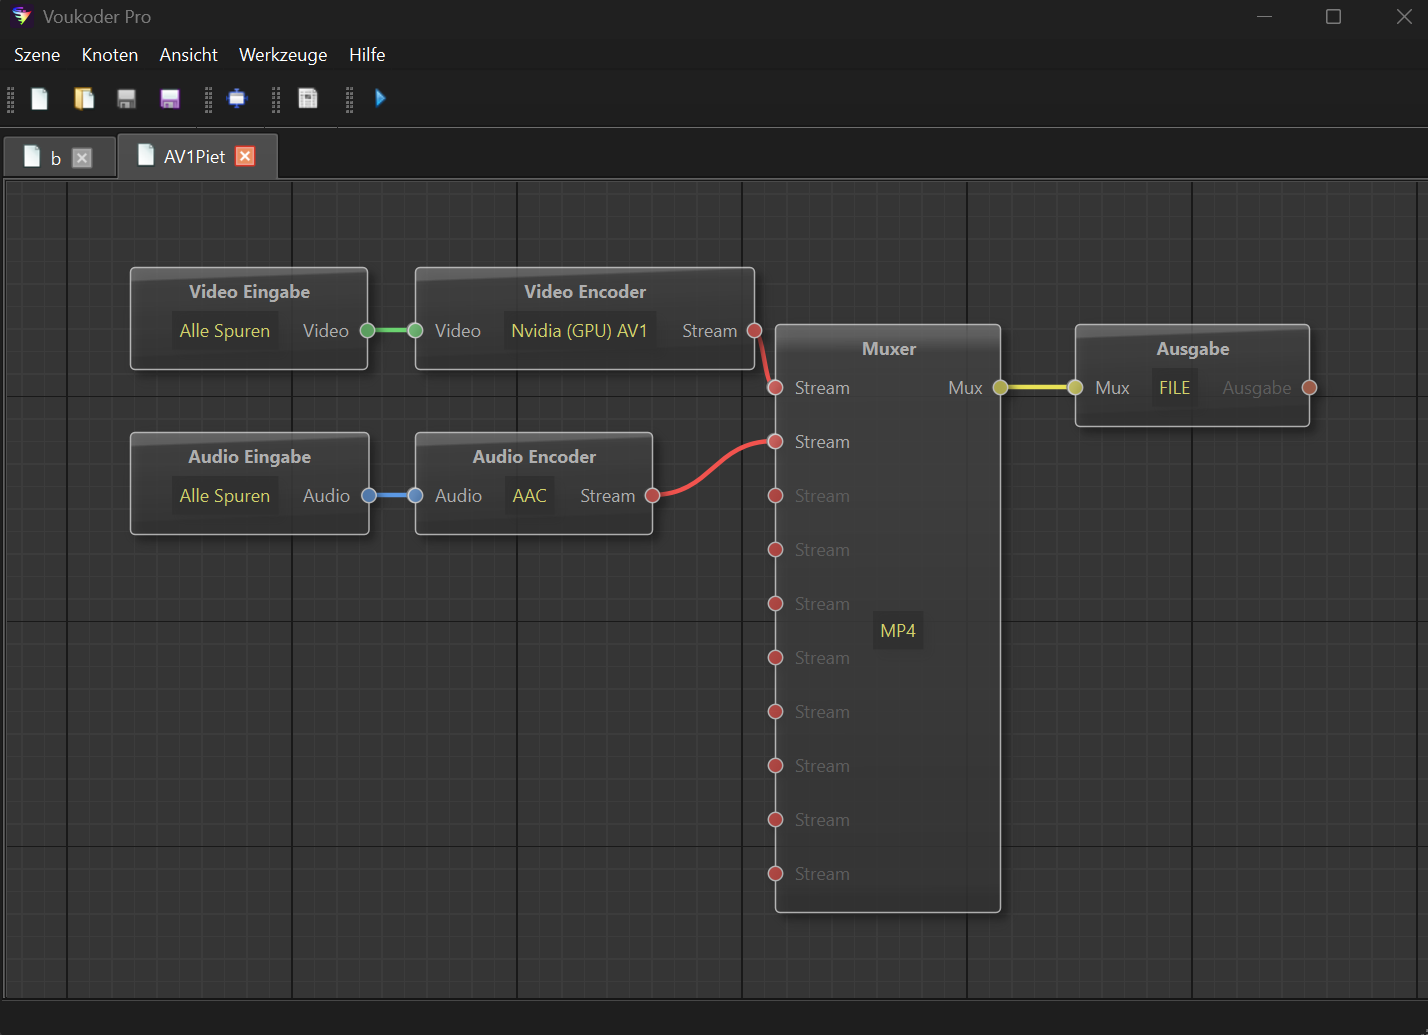
Task: Click the 'b' tab document icon
Action: tap(32, 157)
